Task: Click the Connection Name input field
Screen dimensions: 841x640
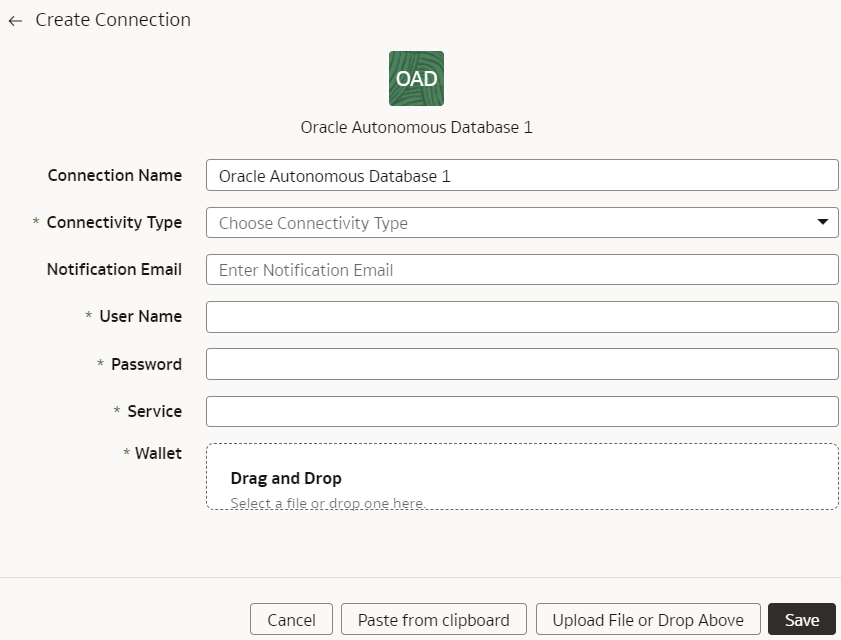Action: [522, 175]
